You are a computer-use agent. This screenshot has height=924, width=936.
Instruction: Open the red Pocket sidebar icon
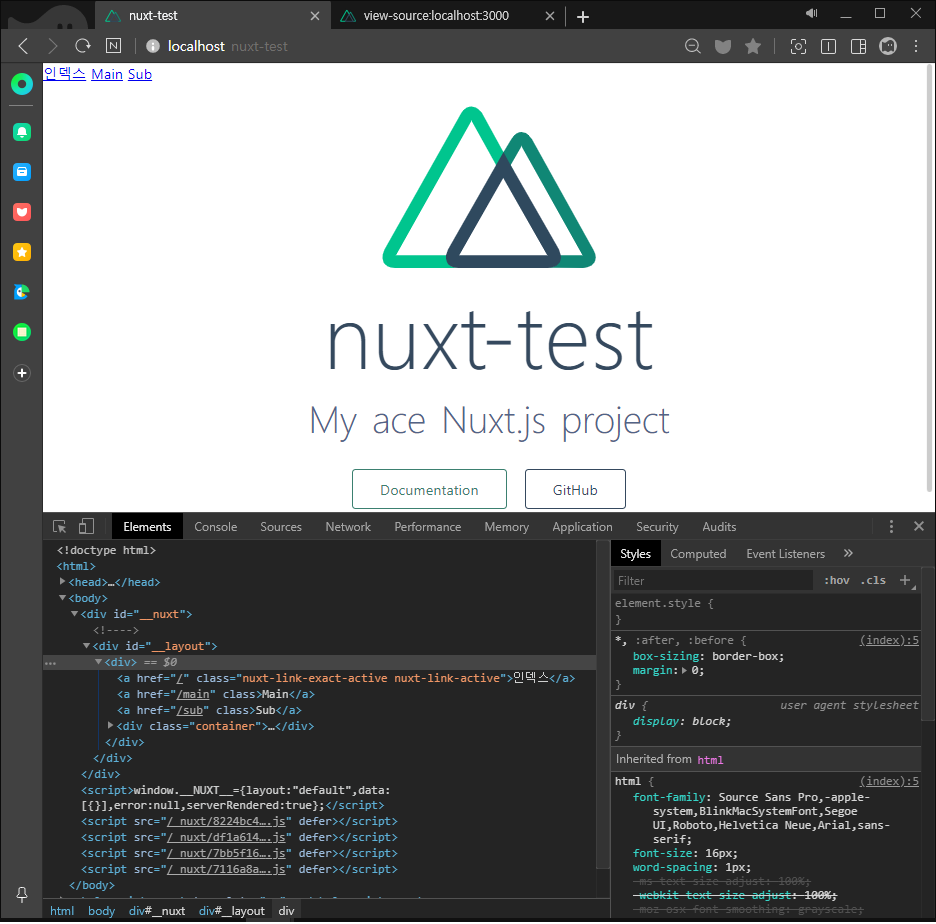pyautogui.click(x=22, y=212)
